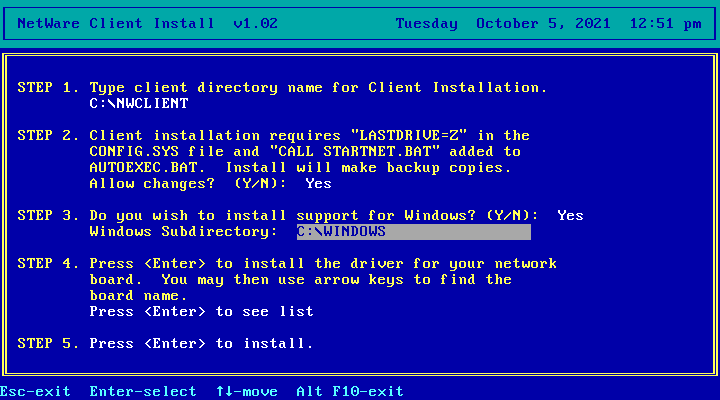Click the line containing "CALL STARTNET.BAT"
This screenshot has width=720, height=400.
pyautogui.click(x=305, y=152)
